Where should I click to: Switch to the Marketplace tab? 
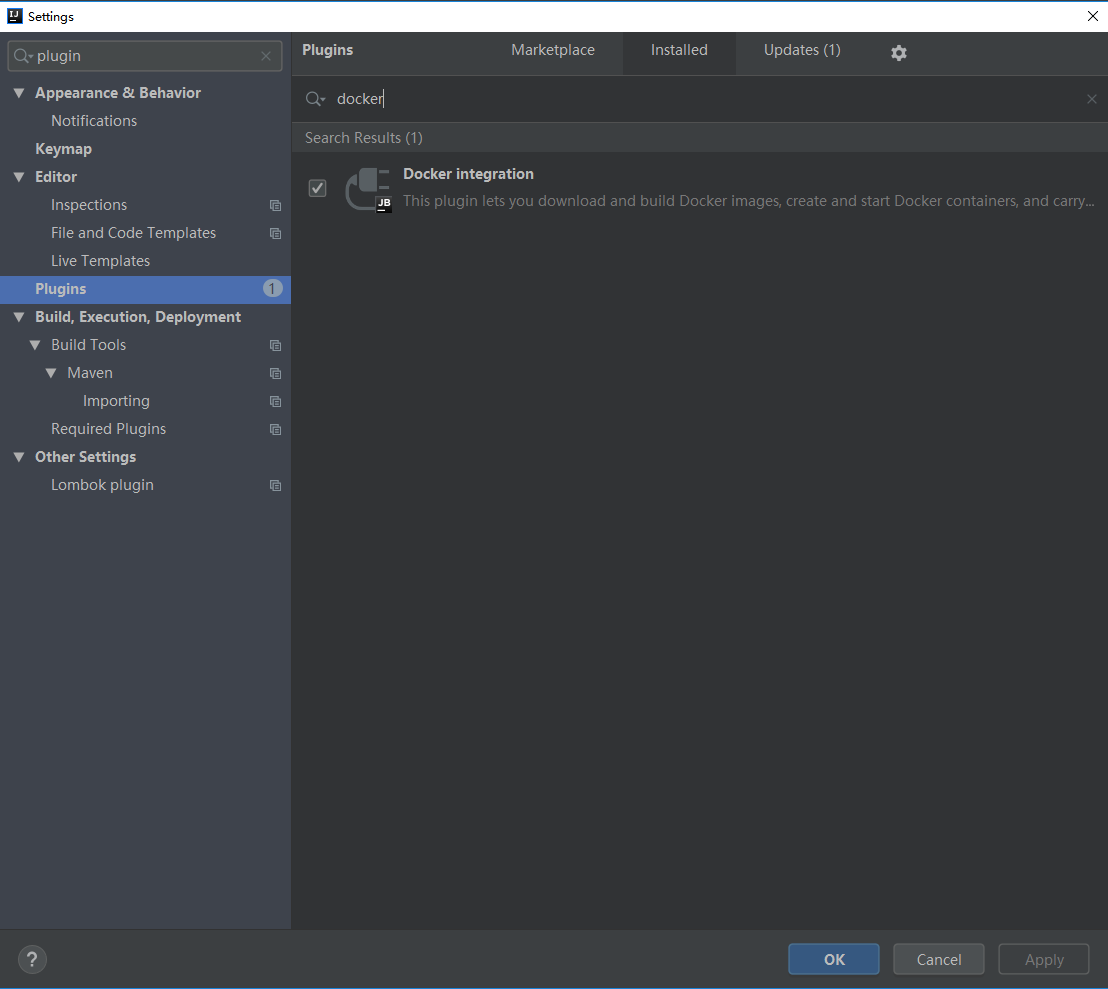pyautogui.click(x=553, y=50)
